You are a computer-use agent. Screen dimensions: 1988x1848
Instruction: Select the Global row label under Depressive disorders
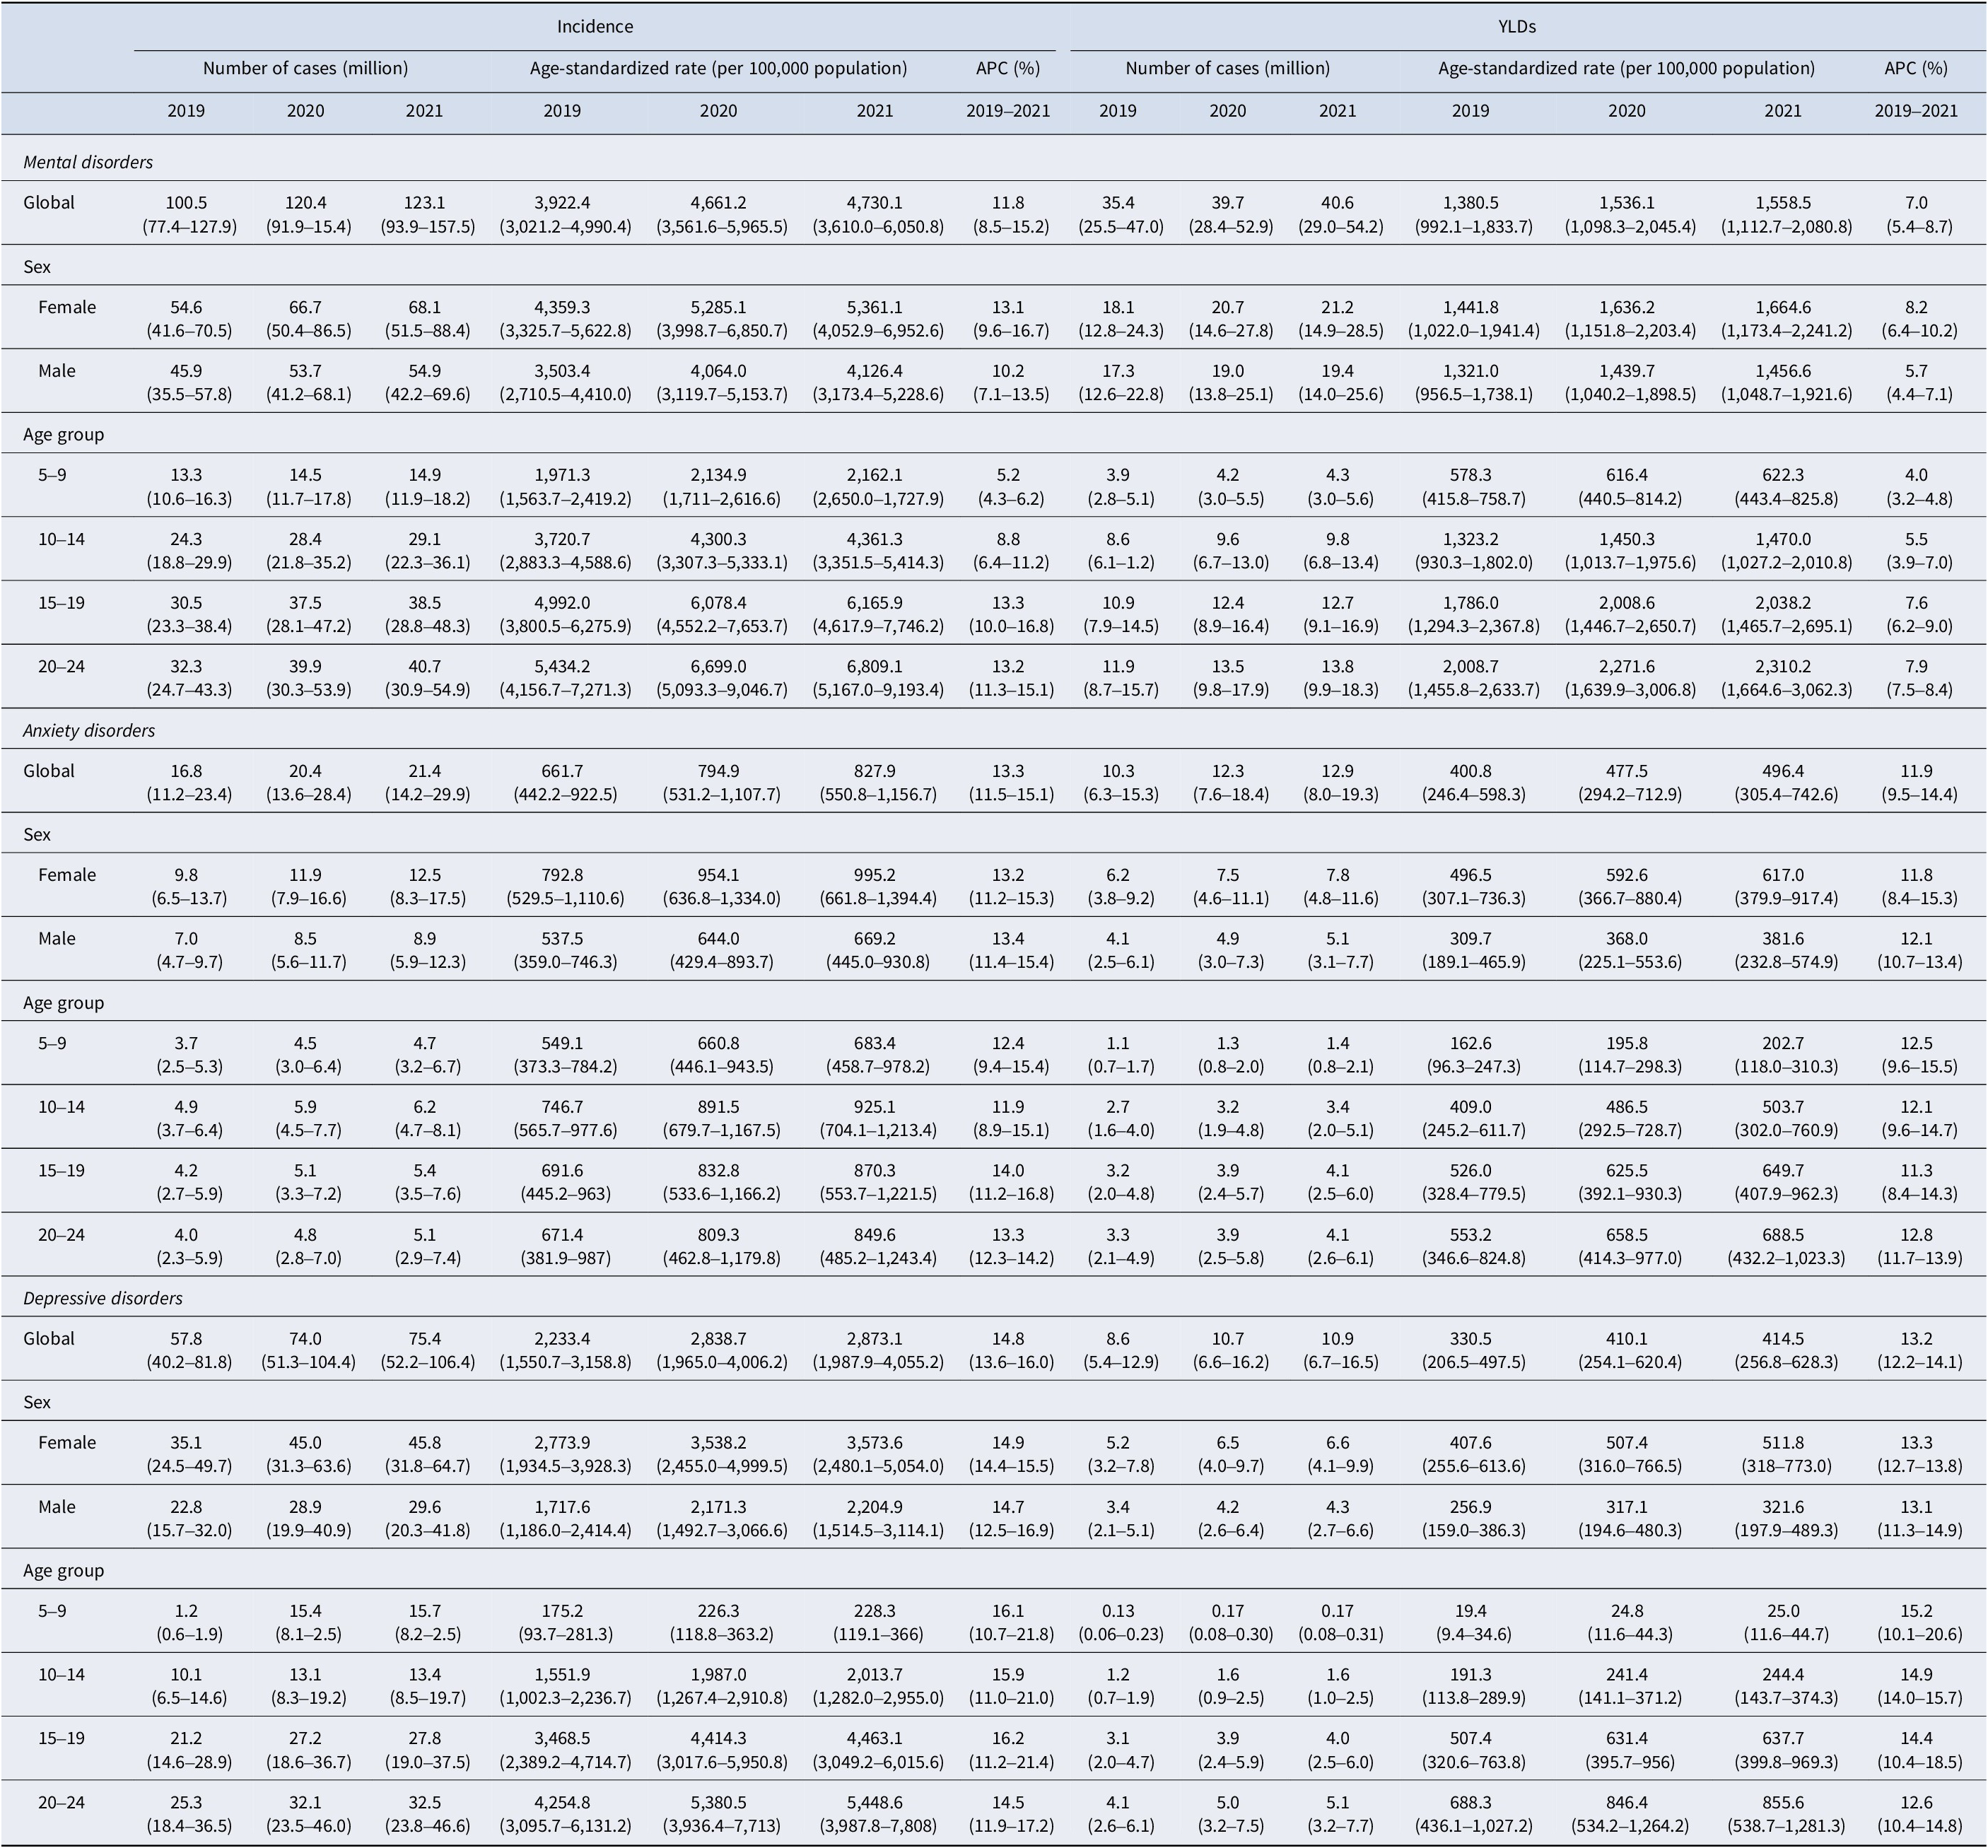tap(49, 1339)
